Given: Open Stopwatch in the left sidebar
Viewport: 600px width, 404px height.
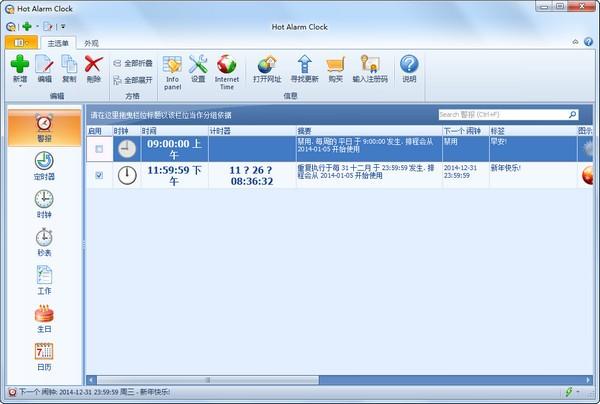Looking at the screenshot, I should coord(44,241).
